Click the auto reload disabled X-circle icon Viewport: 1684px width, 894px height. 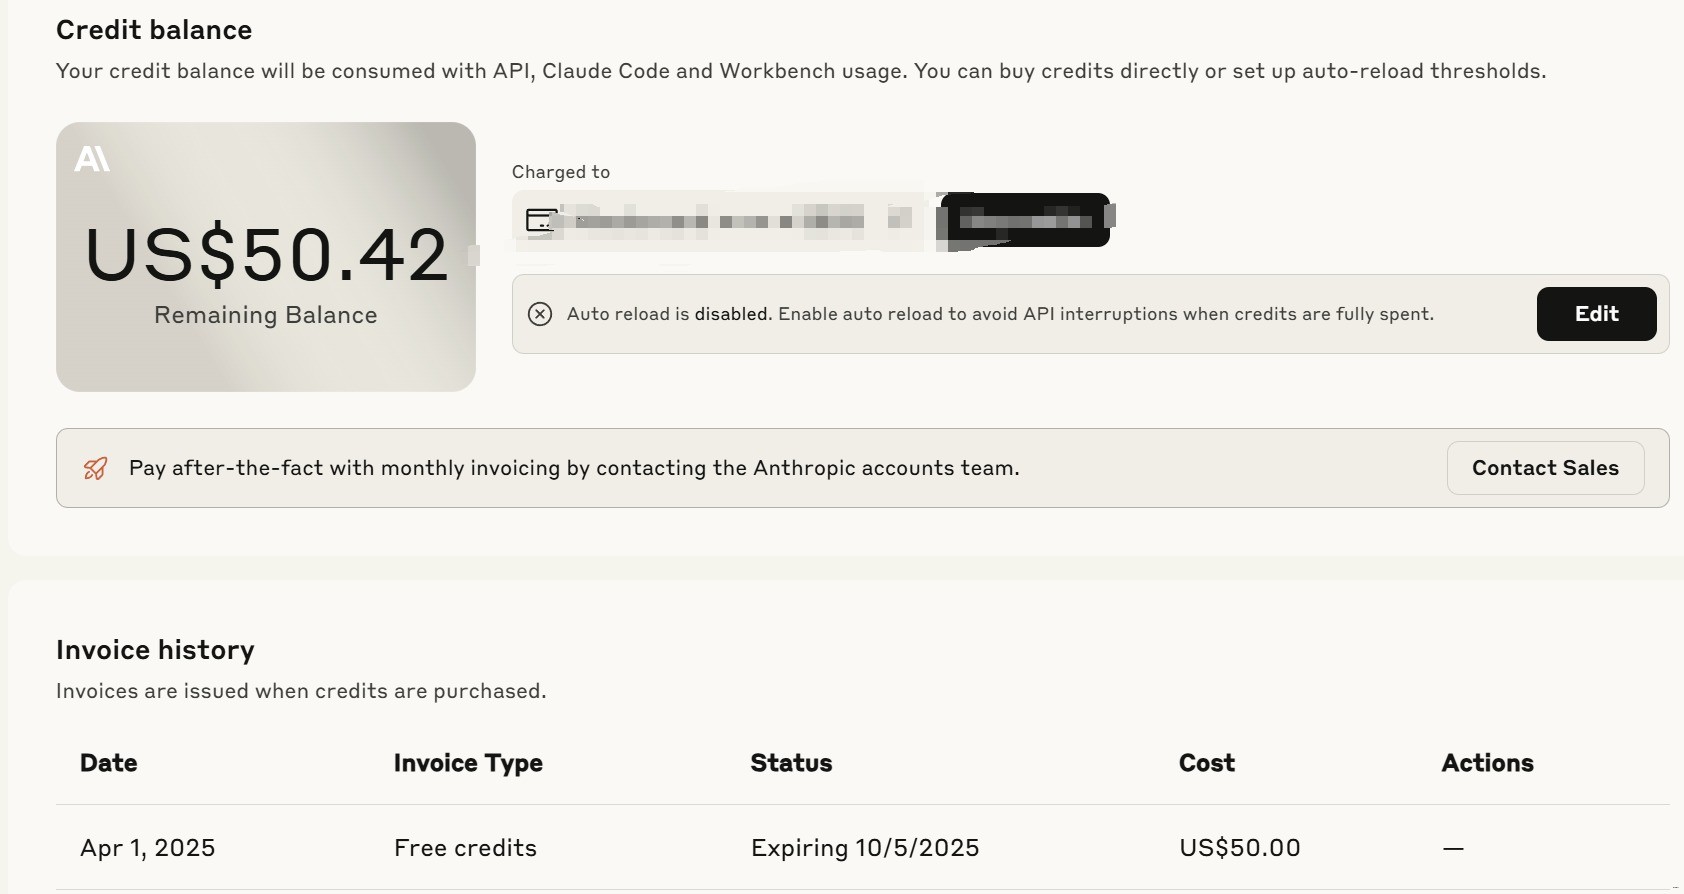(x=540, y=314)
